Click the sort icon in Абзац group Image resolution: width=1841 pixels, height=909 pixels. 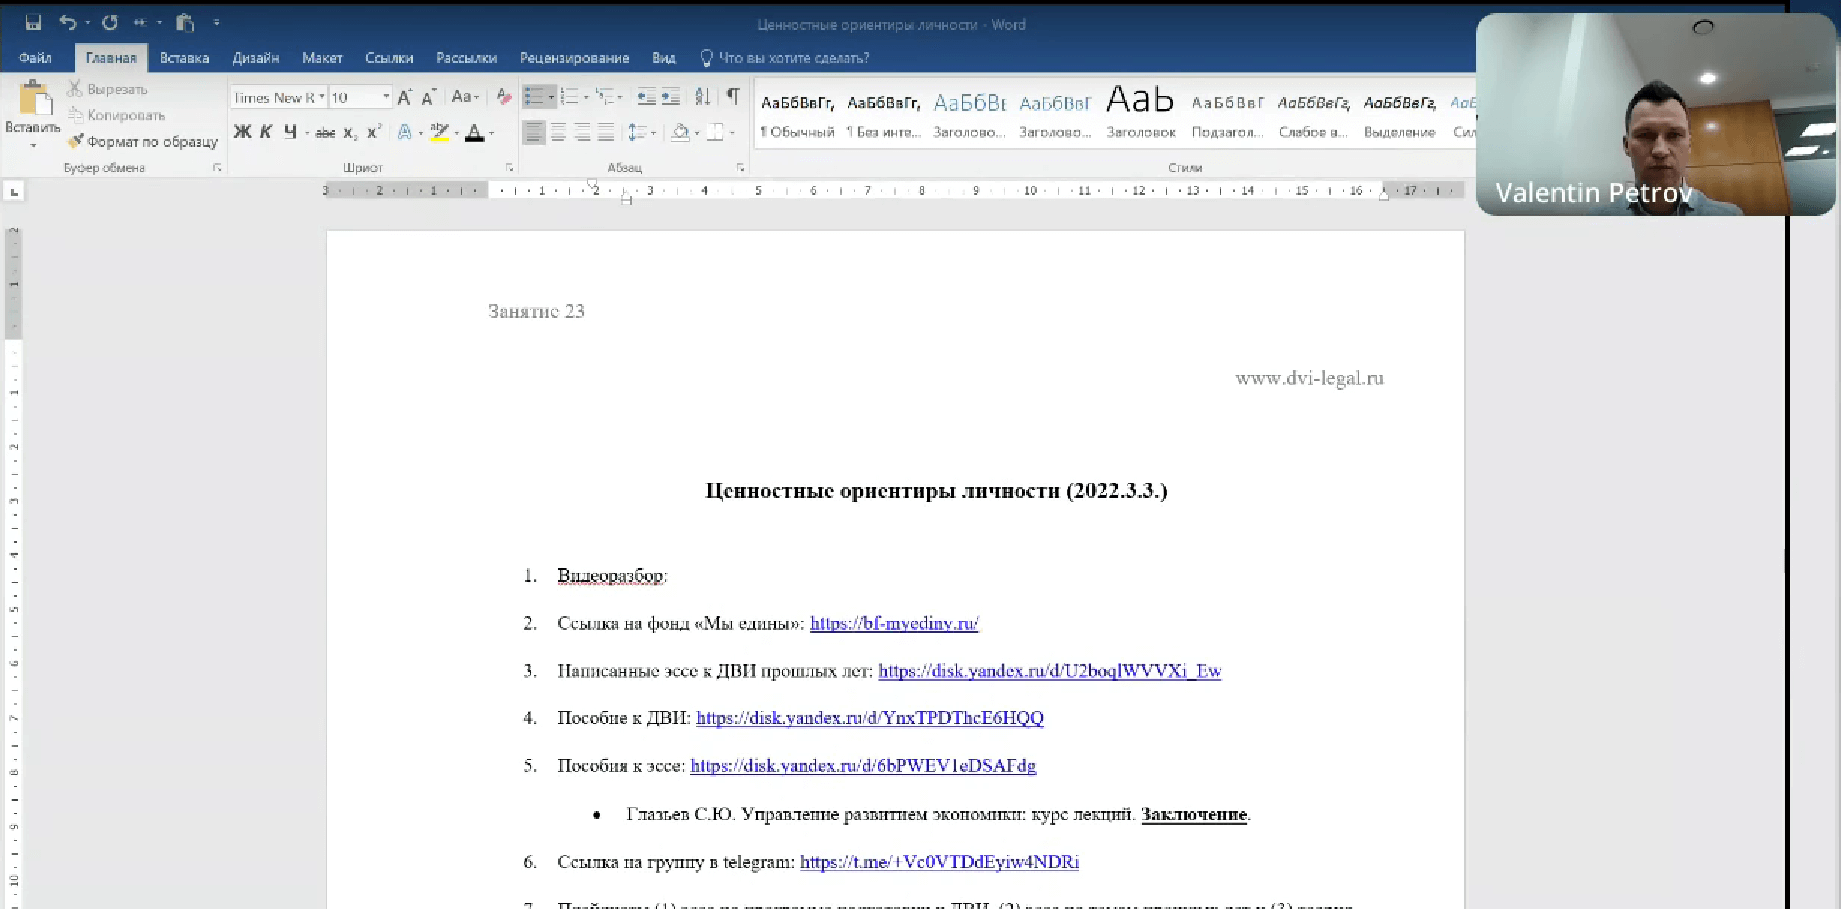tap(703, 95)
